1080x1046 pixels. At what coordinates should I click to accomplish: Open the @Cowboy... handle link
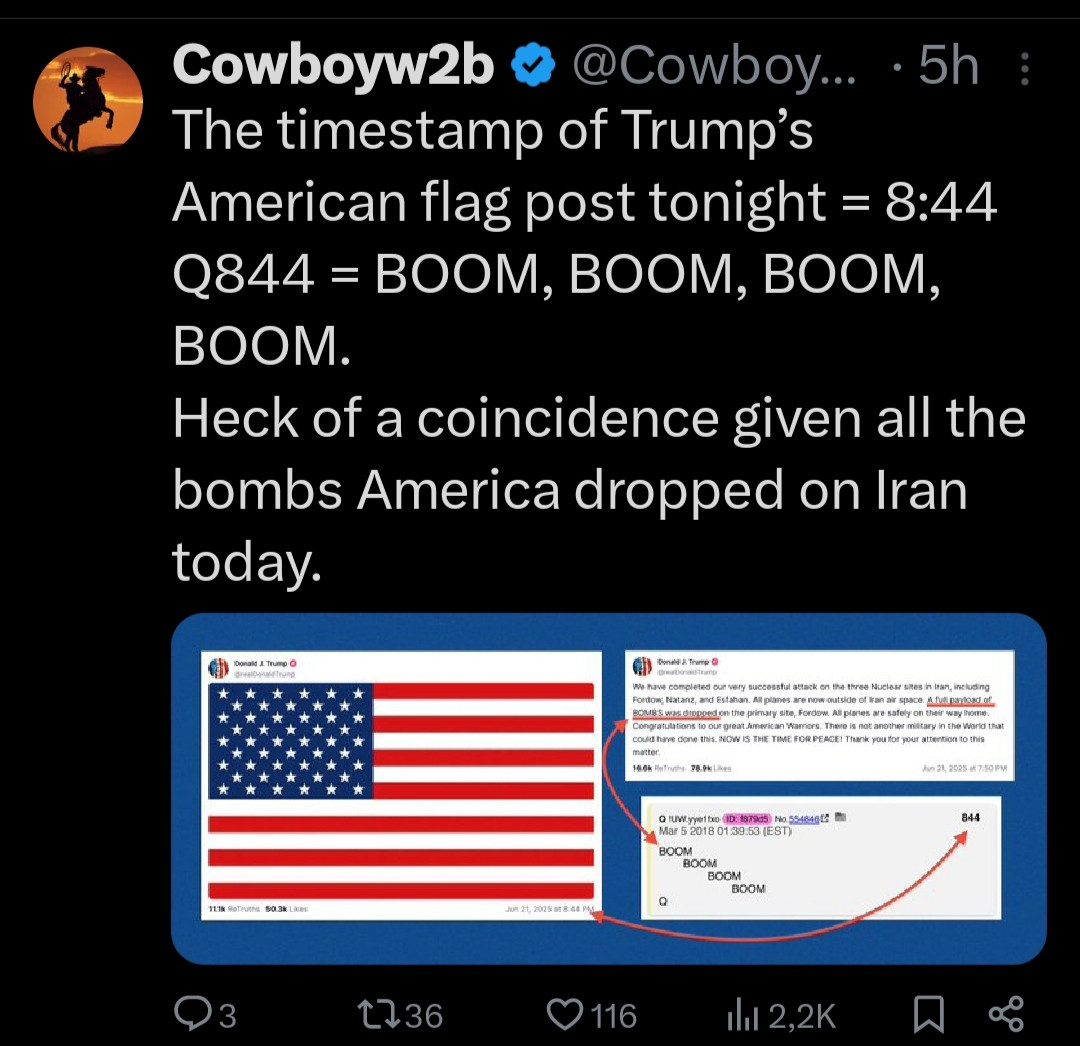(x=713, y=67)
